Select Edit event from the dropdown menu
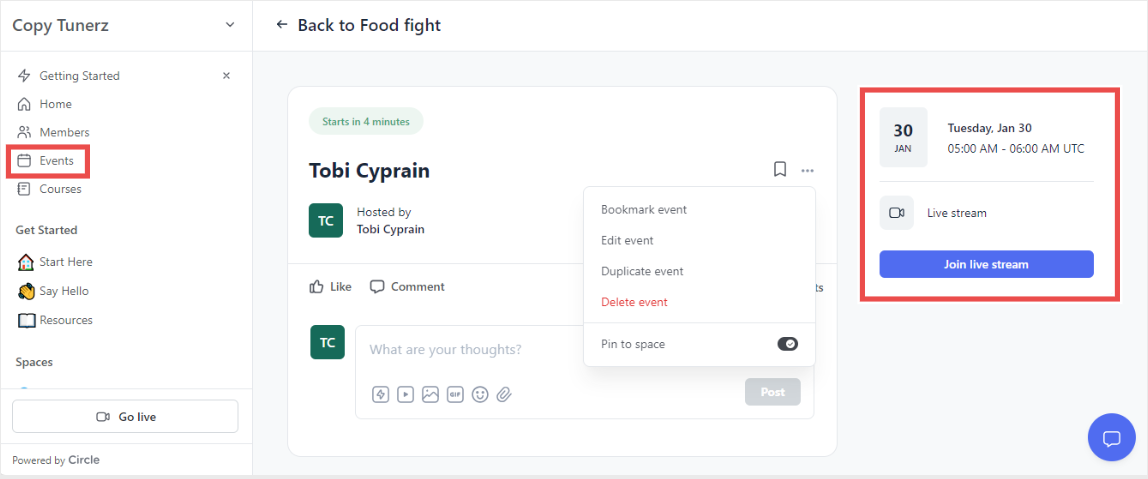Image resolution: width=1148 pixels, height=479 pixels. click(x=627, y=240)
